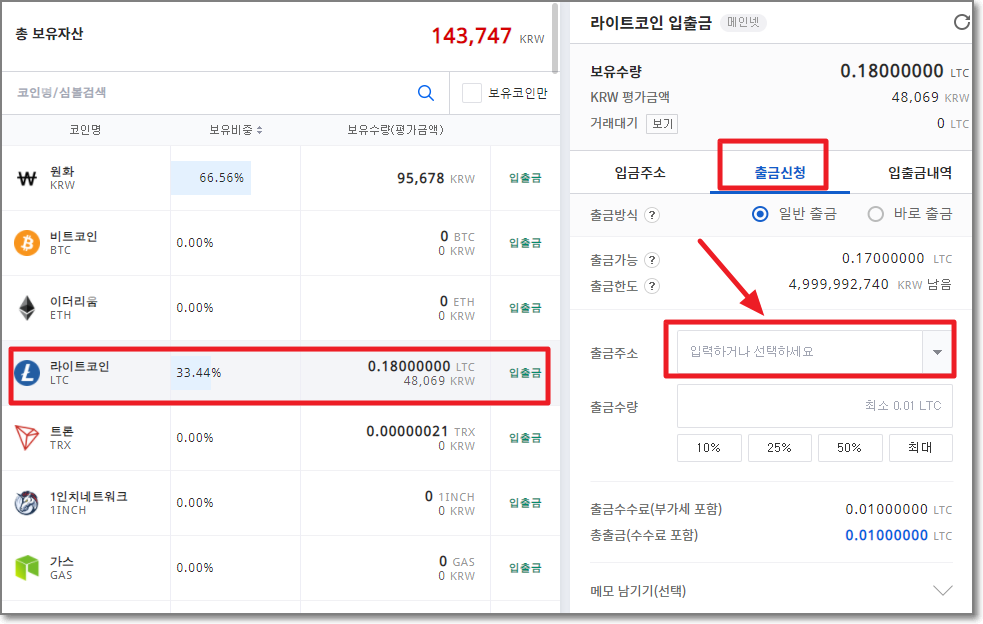Click 입출금 for 가스 GAS row
The width and height of the screenshot is (983, 624).
pos(525,568)
